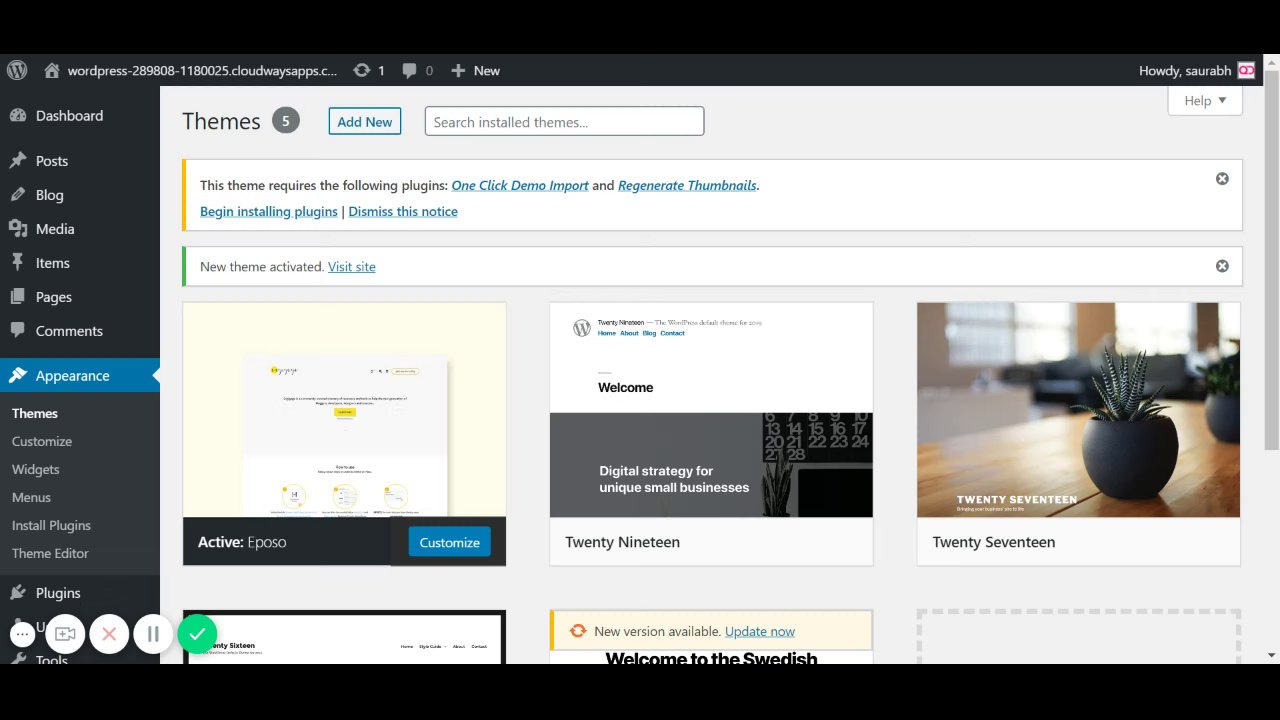This screenshot has width=1280, height=720.
Task: Open the Themes submenu item
Action: coord(35,413)
